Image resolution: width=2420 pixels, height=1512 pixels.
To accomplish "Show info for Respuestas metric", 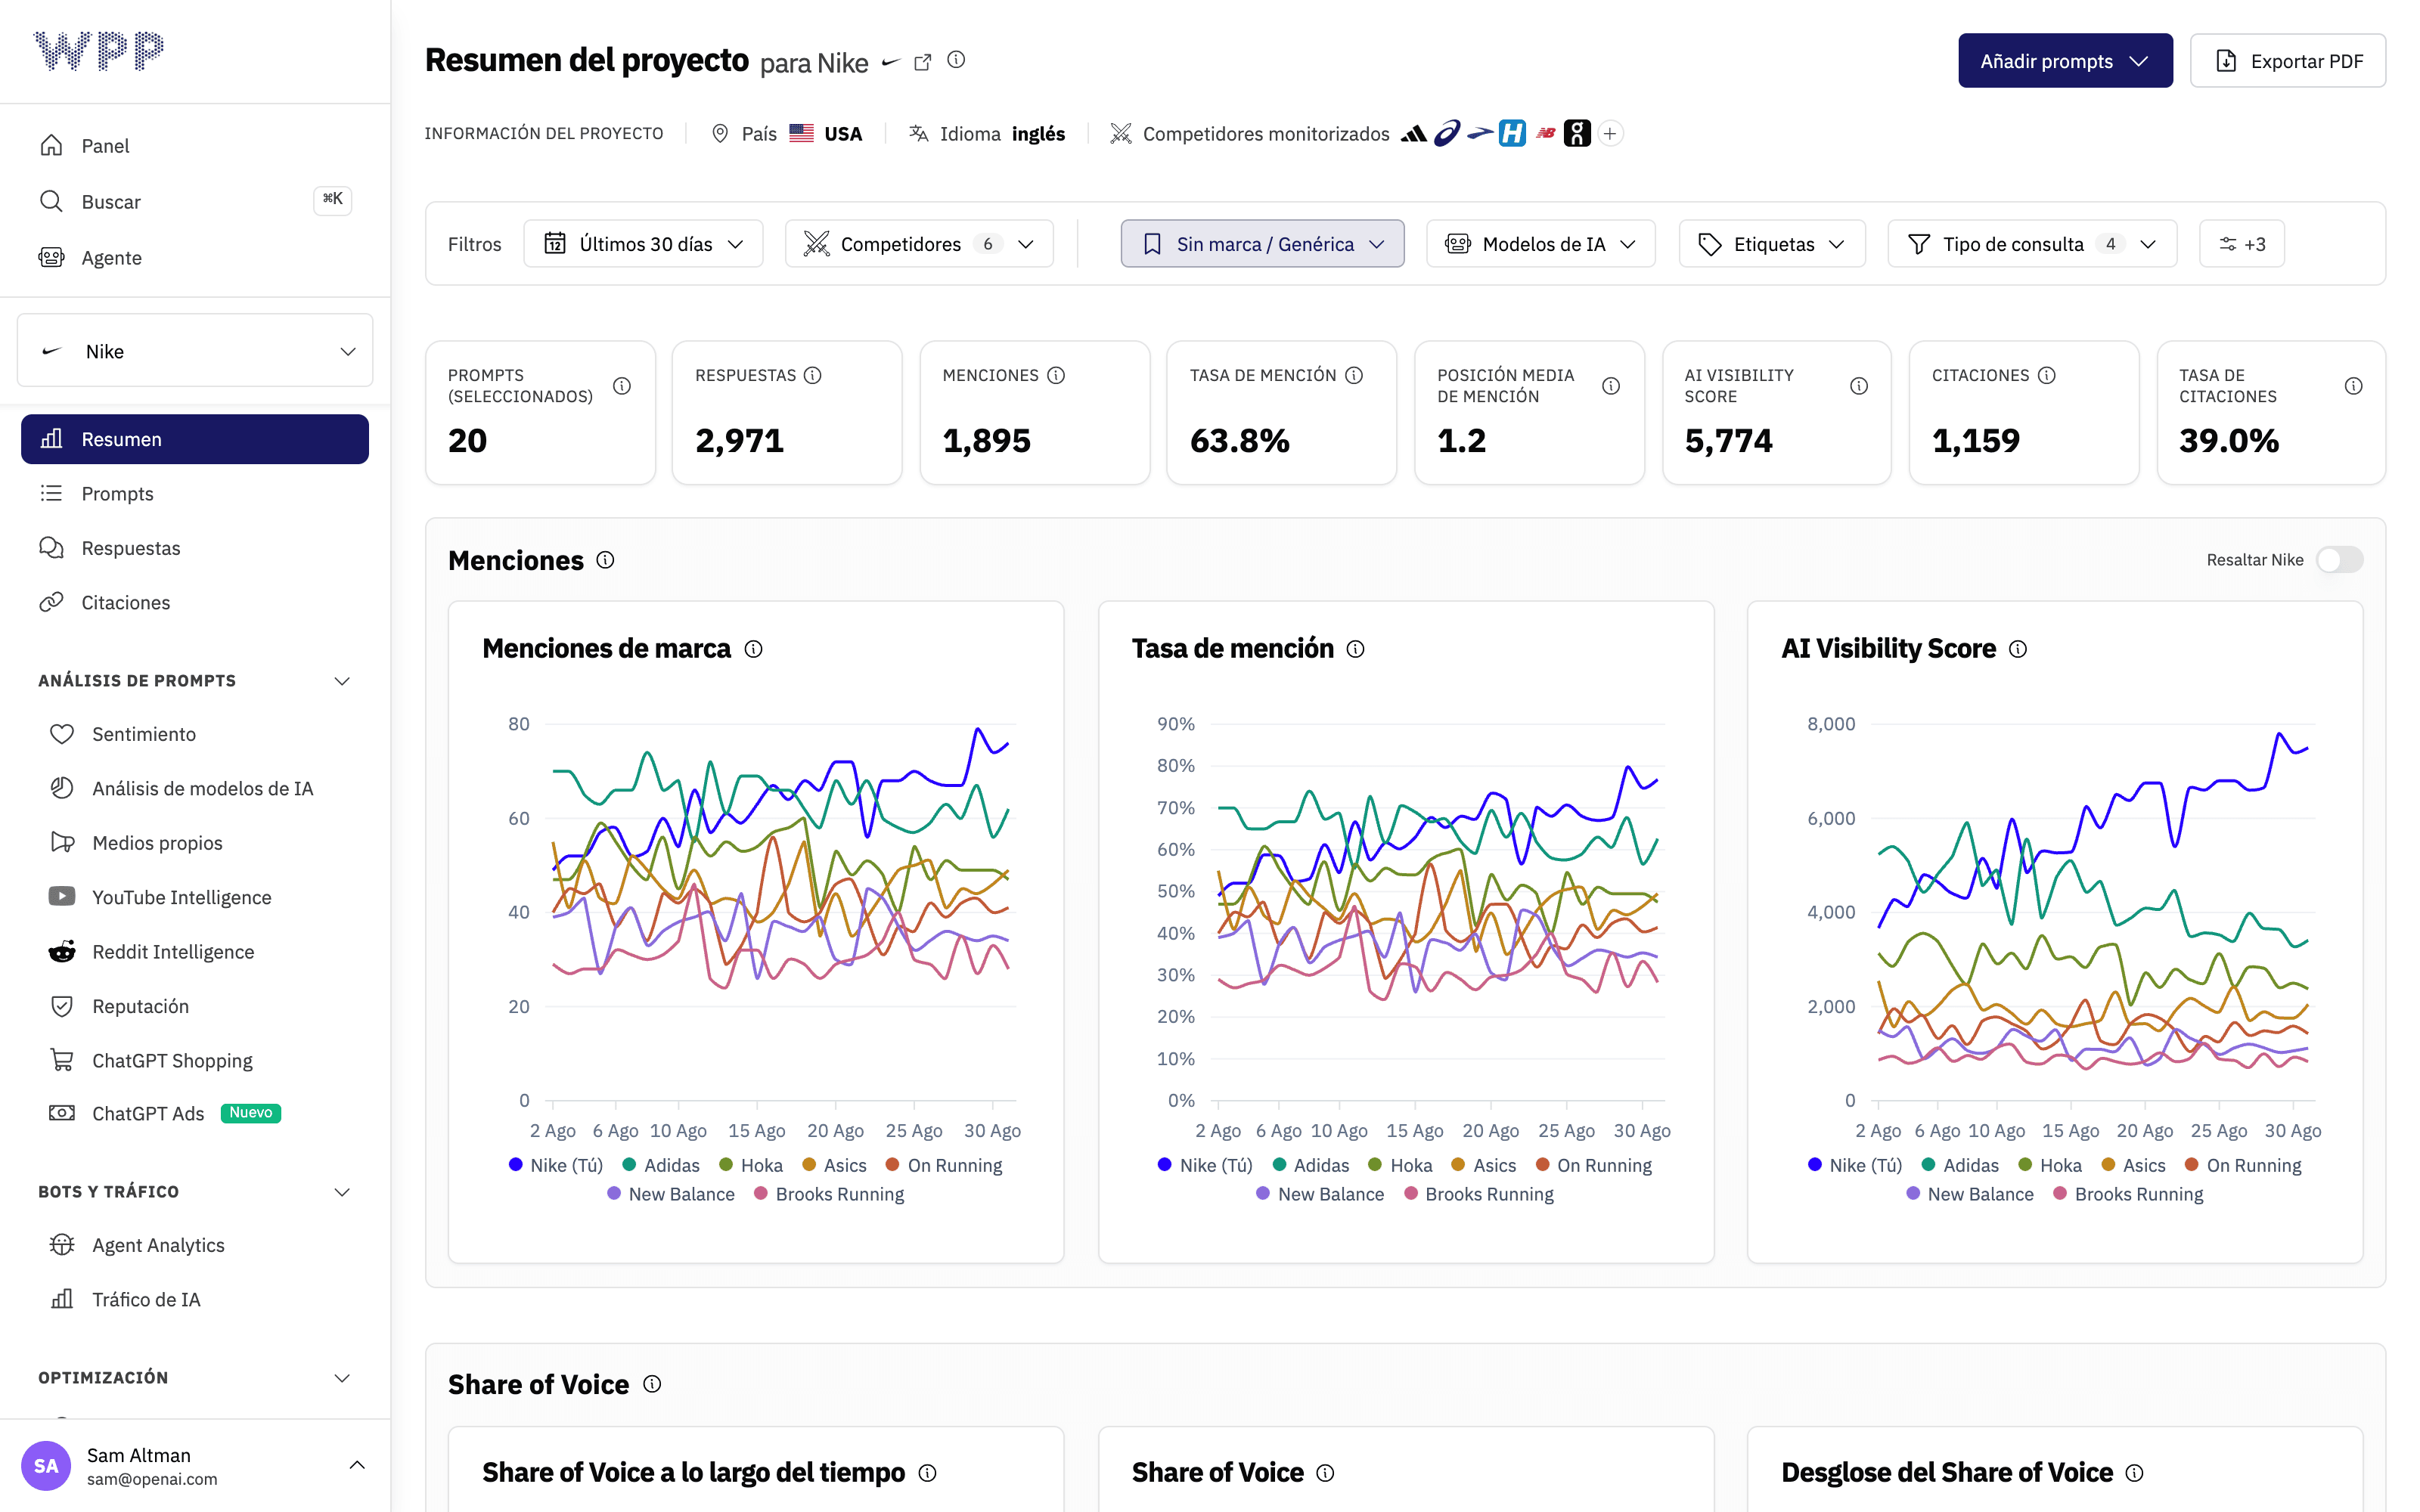I will pyautogui.click(x=813, y=375).
